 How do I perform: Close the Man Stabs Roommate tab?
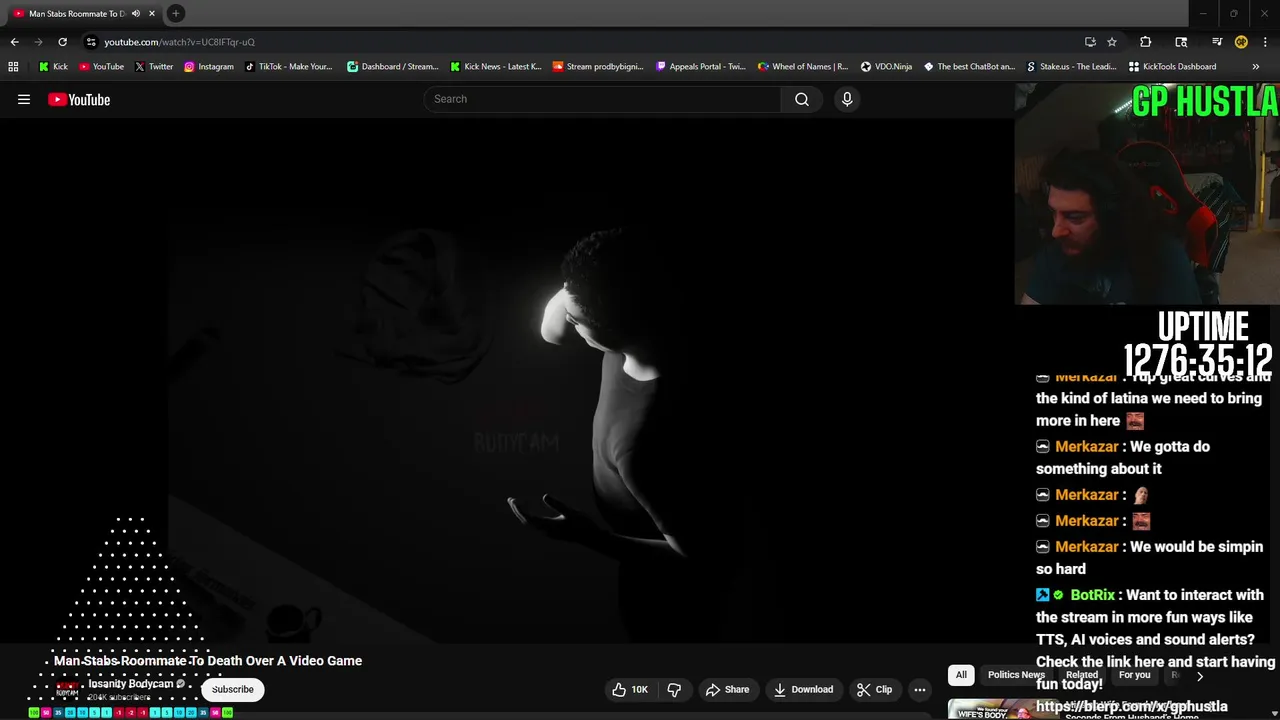pyautogui.click(x=152, y=14)
